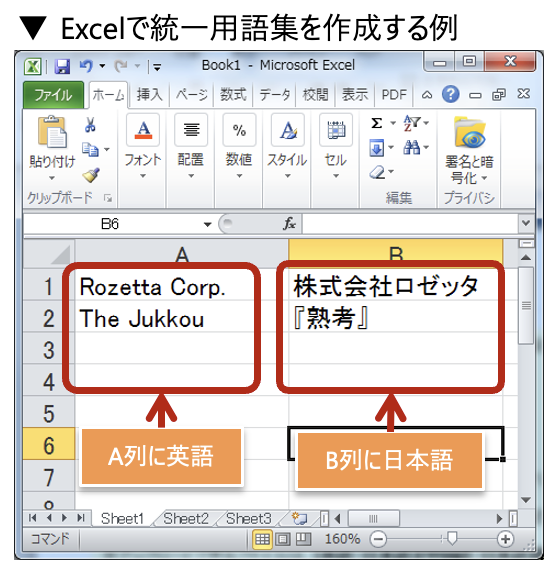Select the Sheet3 worksheet tab
The width and height of the screenshot is (559, 574).
pyautogui.click(x=249, y=518)
